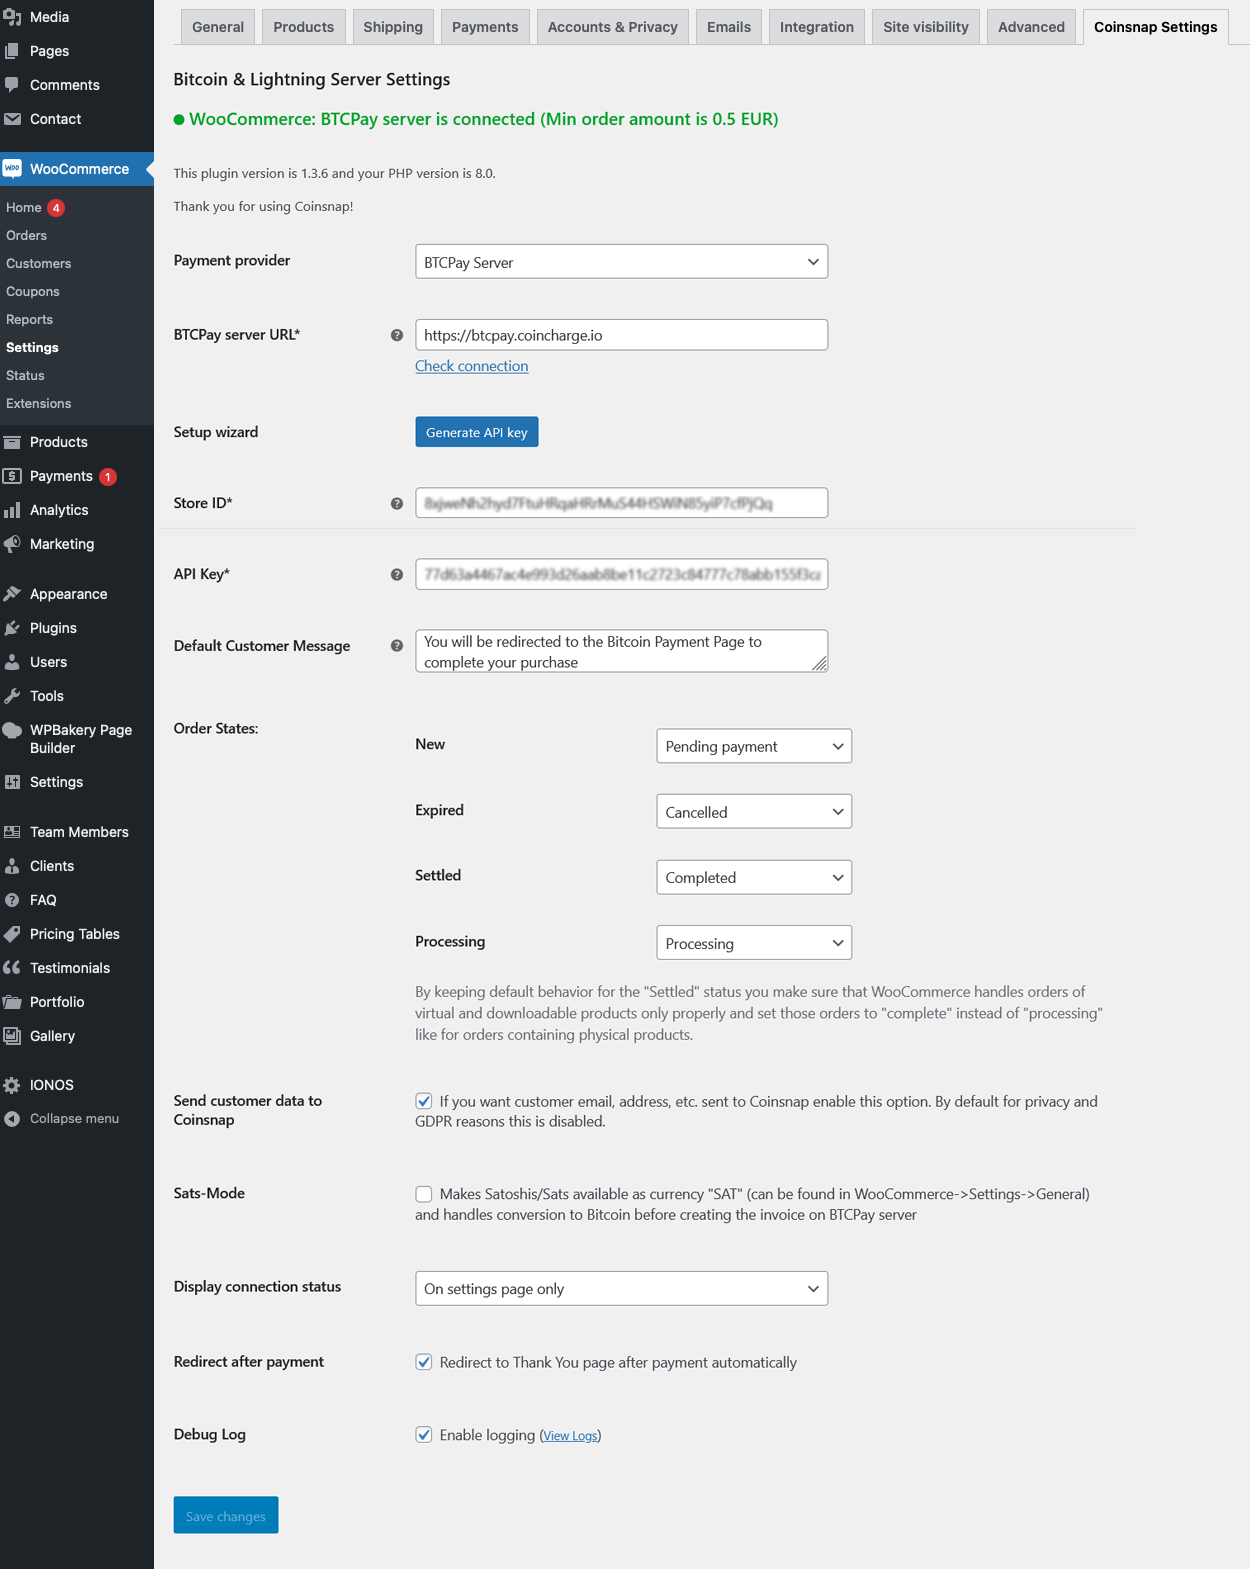1250x1569 pixels.
Task: Click the WooCommerce logo icon
Action: (12, 169)
